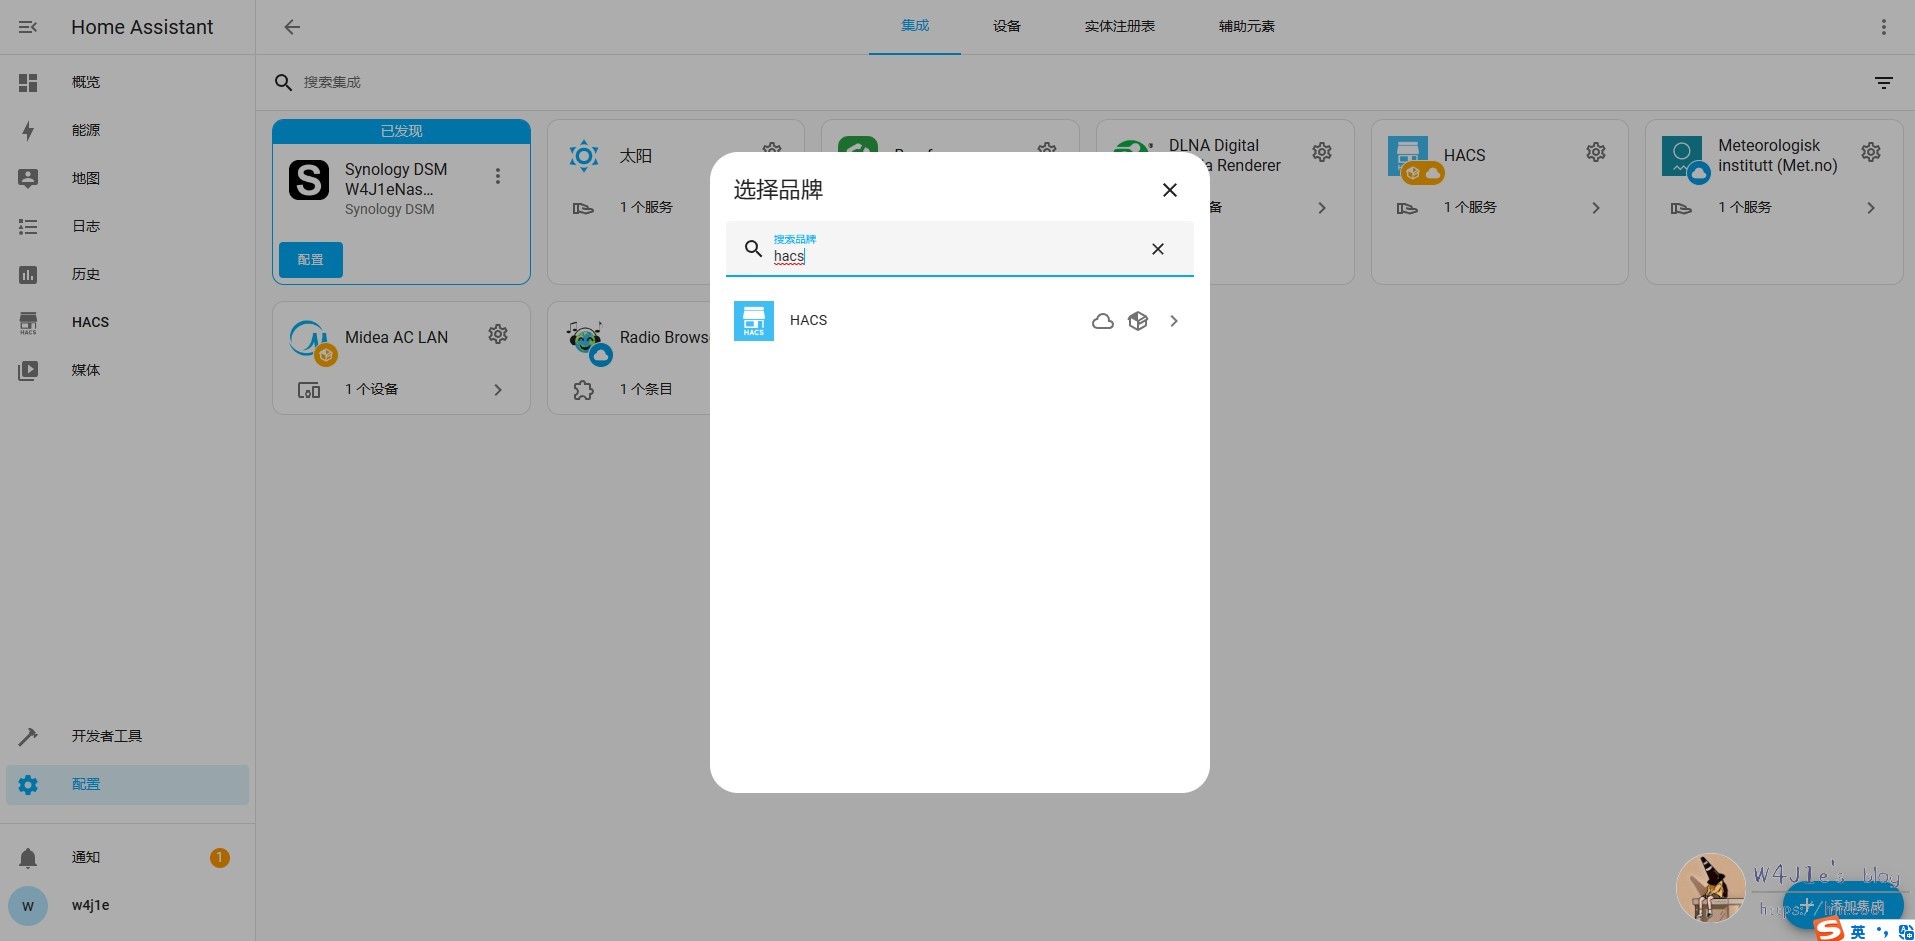This screenshot has height=941, width=1915.
Task: Clear the brand search field text
Action: [x=1157, y=249]
